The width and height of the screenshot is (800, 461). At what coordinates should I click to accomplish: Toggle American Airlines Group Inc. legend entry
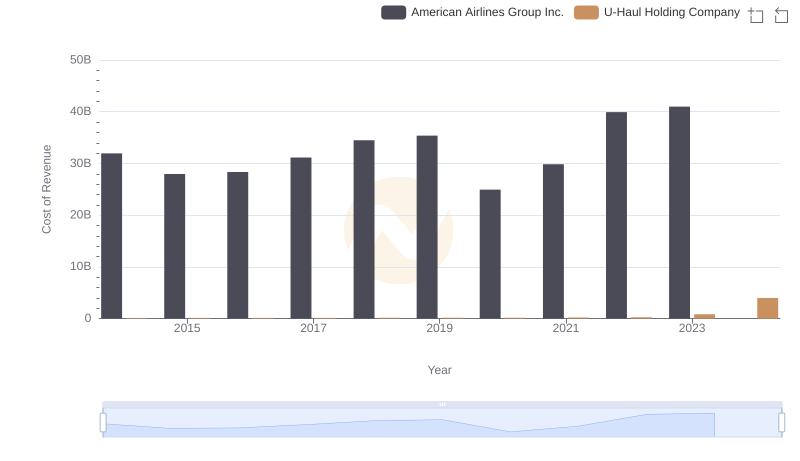click(472, 12)
